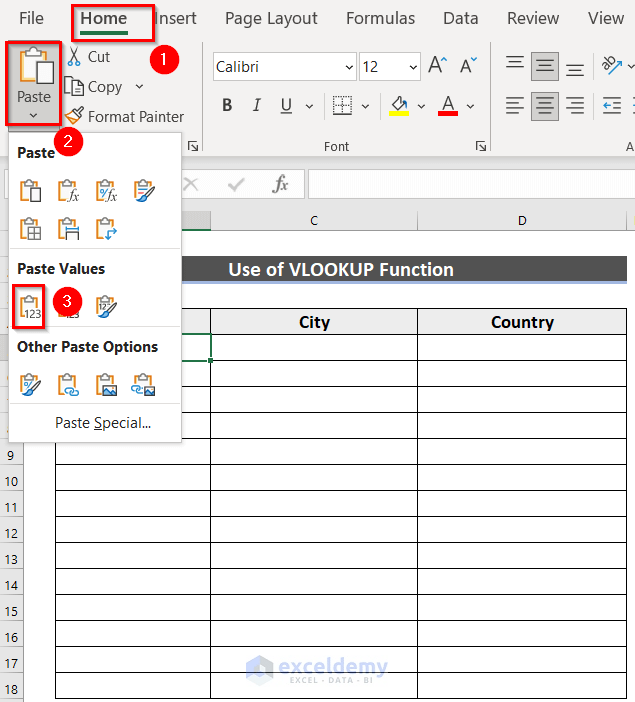Switch to the Review tab

(x=533, y=18)
